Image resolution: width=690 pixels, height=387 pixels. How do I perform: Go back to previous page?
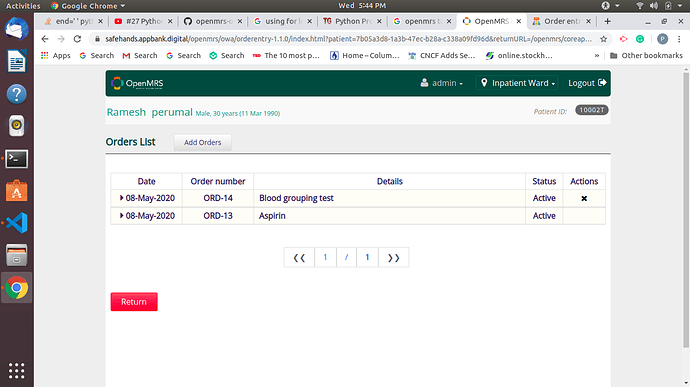pos(45,39)
